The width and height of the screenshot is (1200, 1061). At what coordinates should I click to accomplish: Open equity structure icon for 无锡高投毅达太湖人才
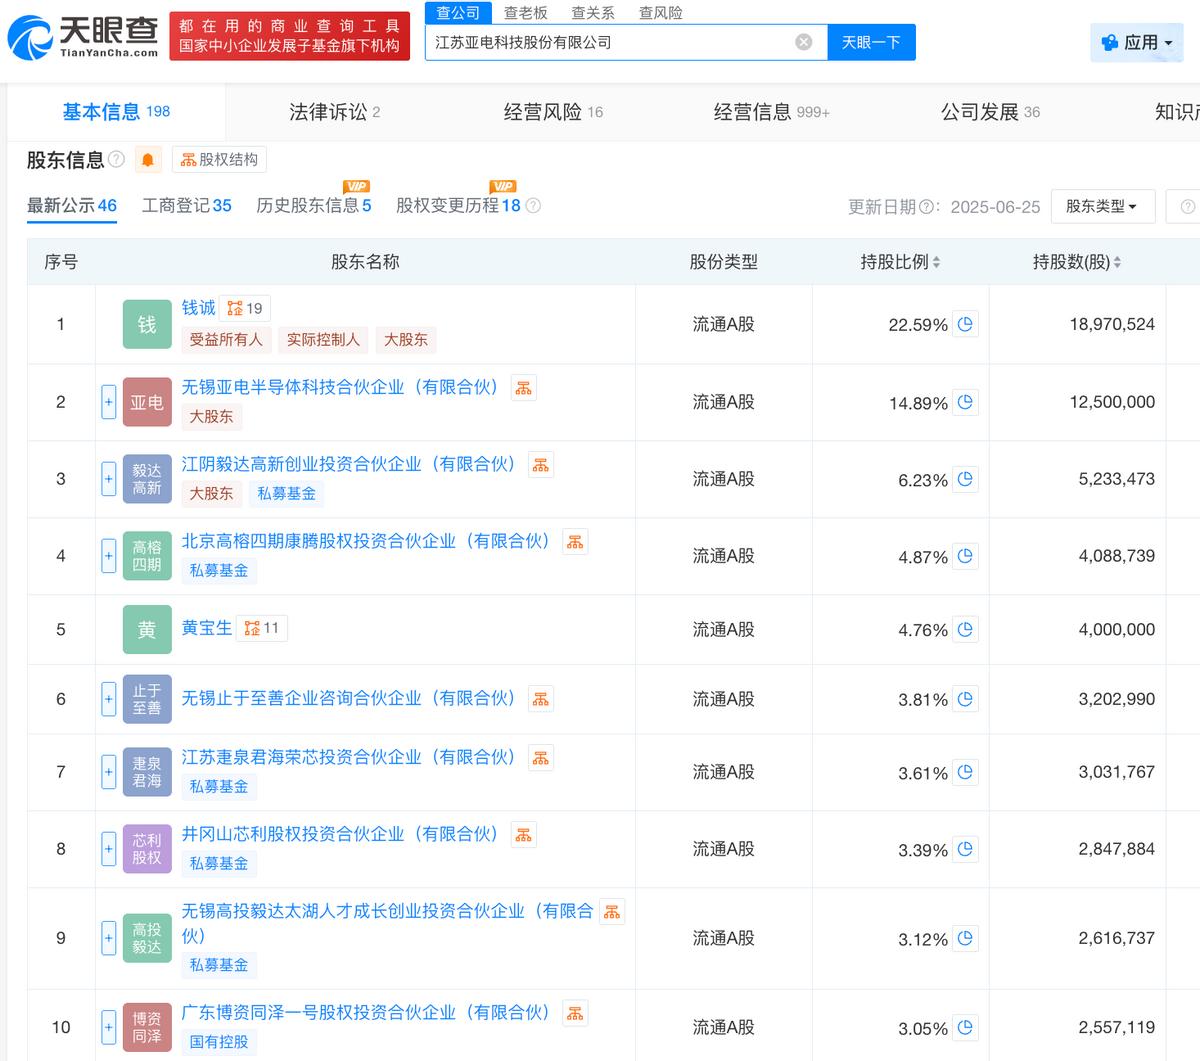point(612,912)
